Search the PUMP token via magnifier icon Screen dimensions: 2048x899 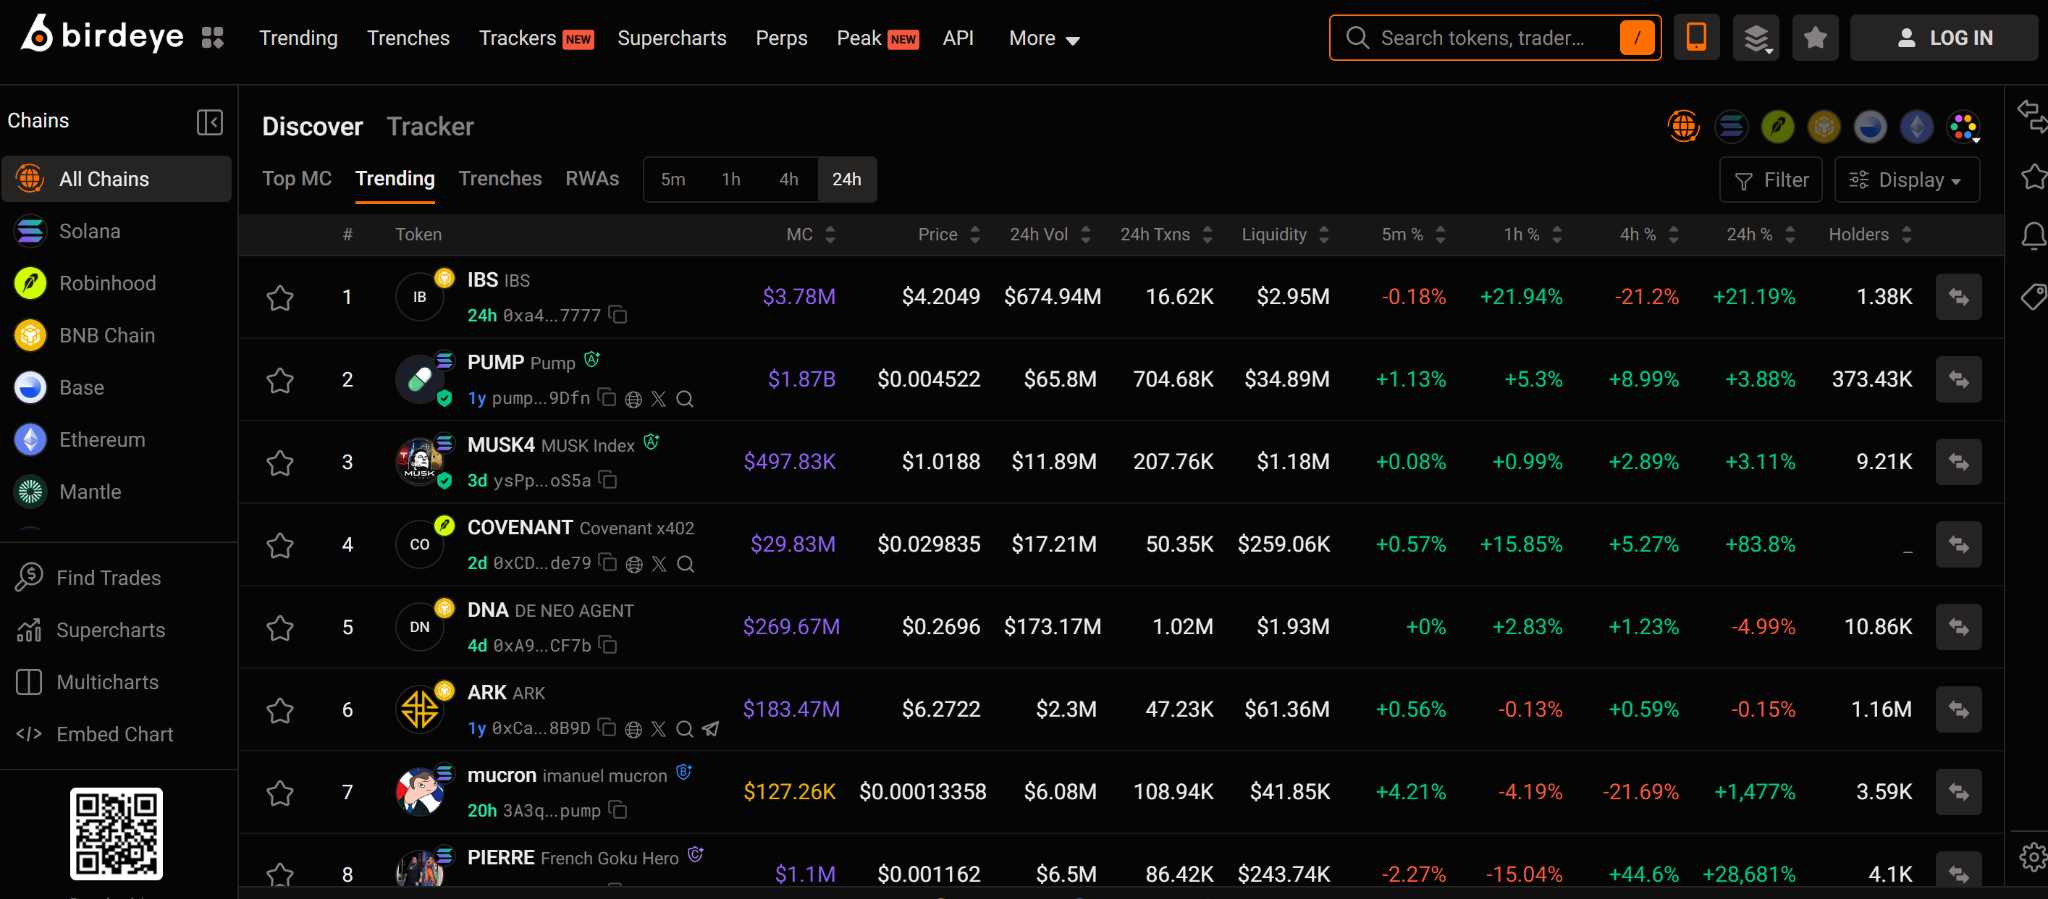tap(685, 399)
